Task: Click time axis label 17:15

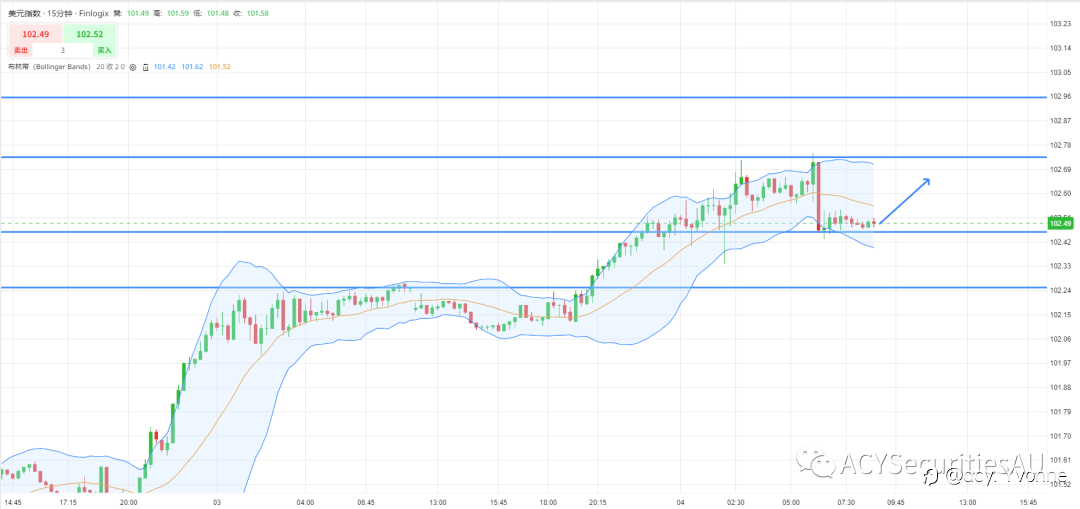Action: 68,502
